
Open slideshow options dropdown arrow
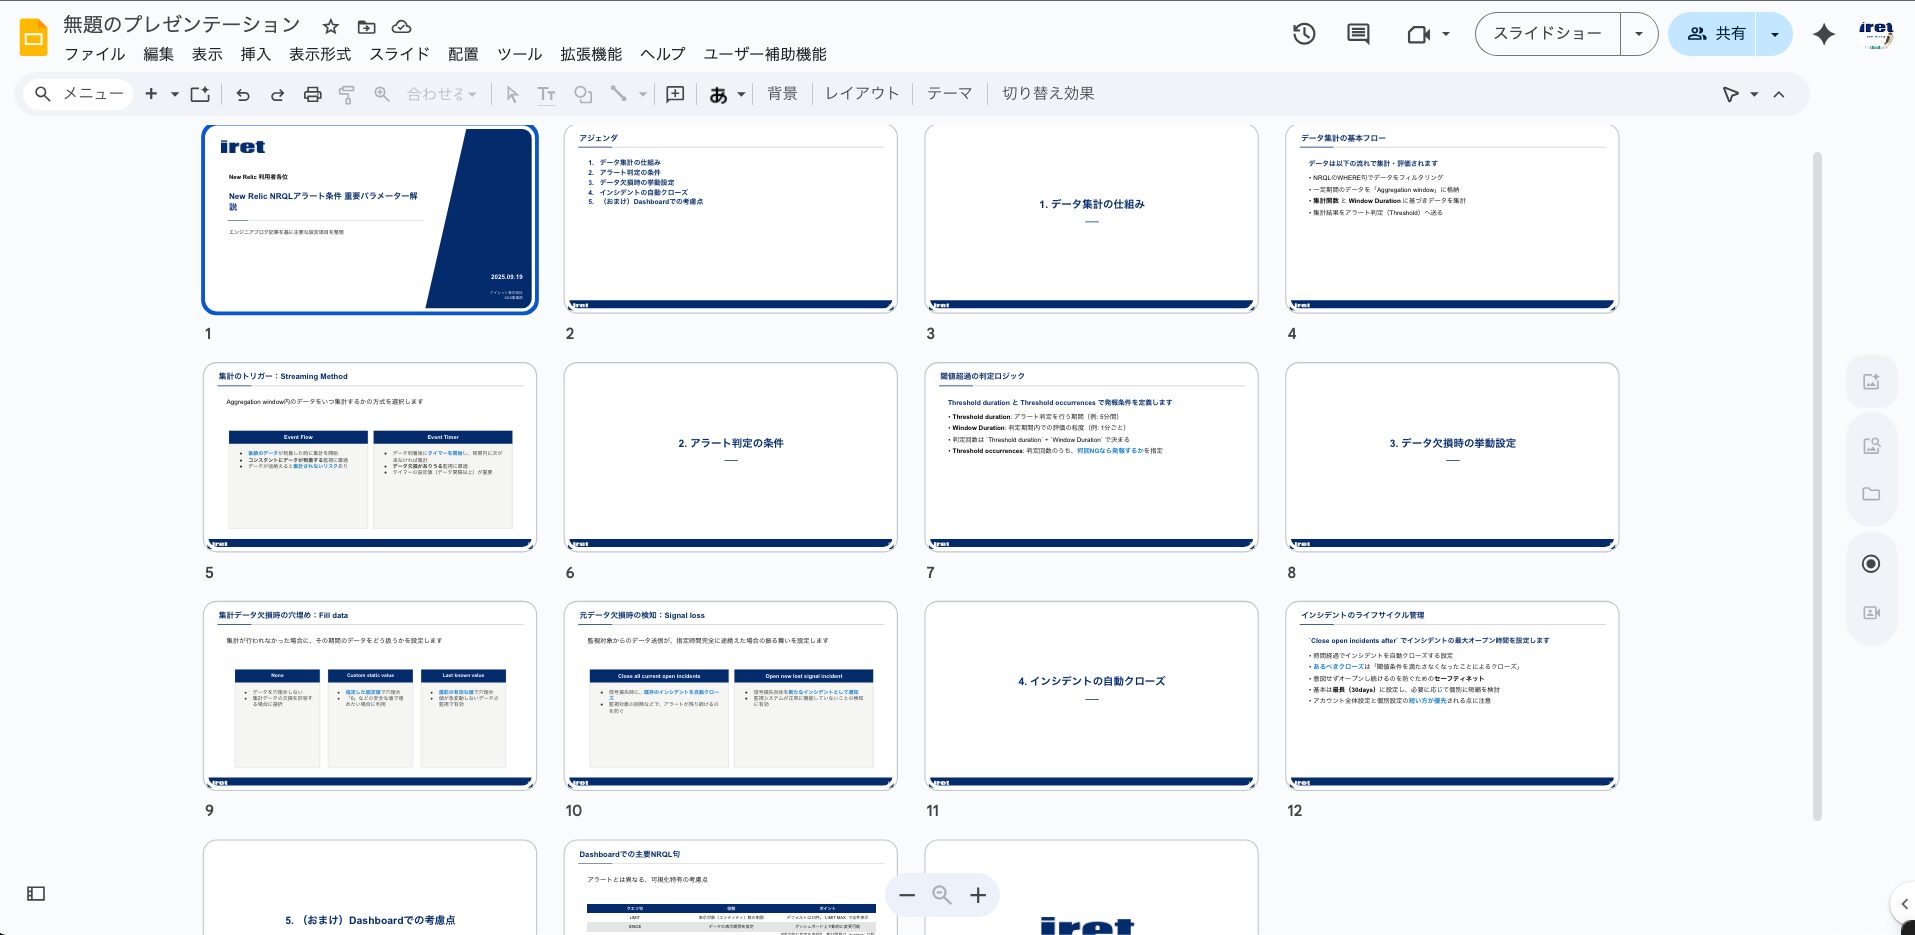(1638, 34)
